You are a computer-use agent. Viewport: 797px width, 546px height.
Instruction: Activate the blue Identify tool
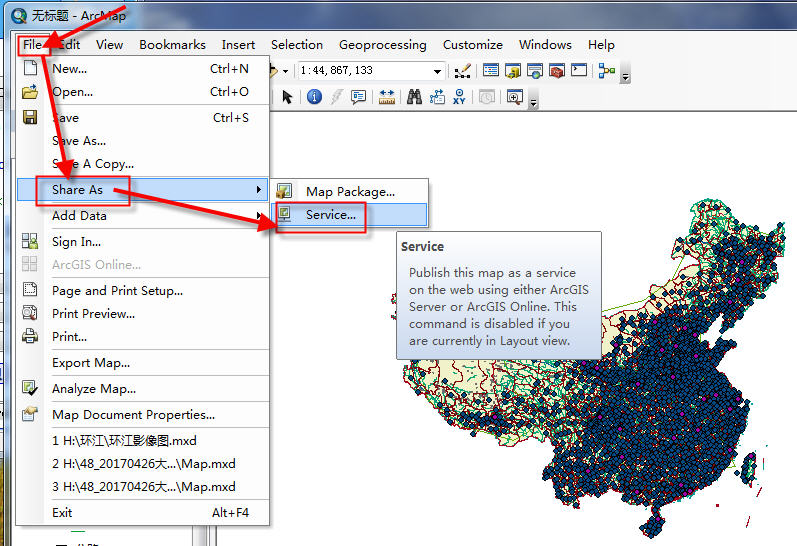click(x=314, y=97)
